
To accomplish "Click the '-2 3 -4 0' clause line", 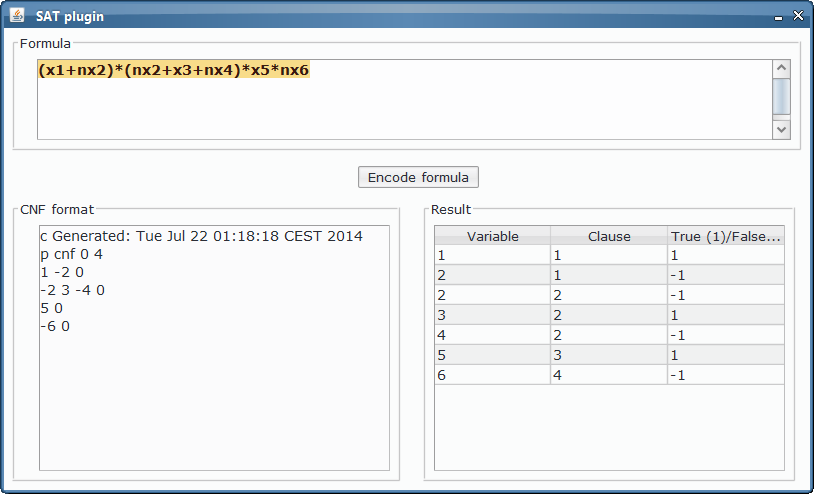I will click(72, 290).
